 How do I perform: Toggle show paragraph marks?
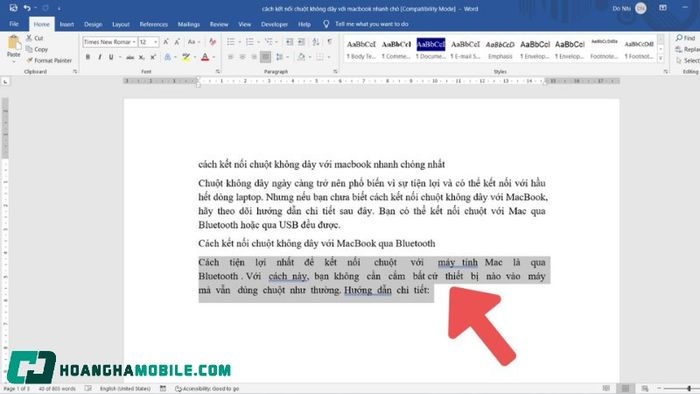pyautogui.click(x=329, y=42)
